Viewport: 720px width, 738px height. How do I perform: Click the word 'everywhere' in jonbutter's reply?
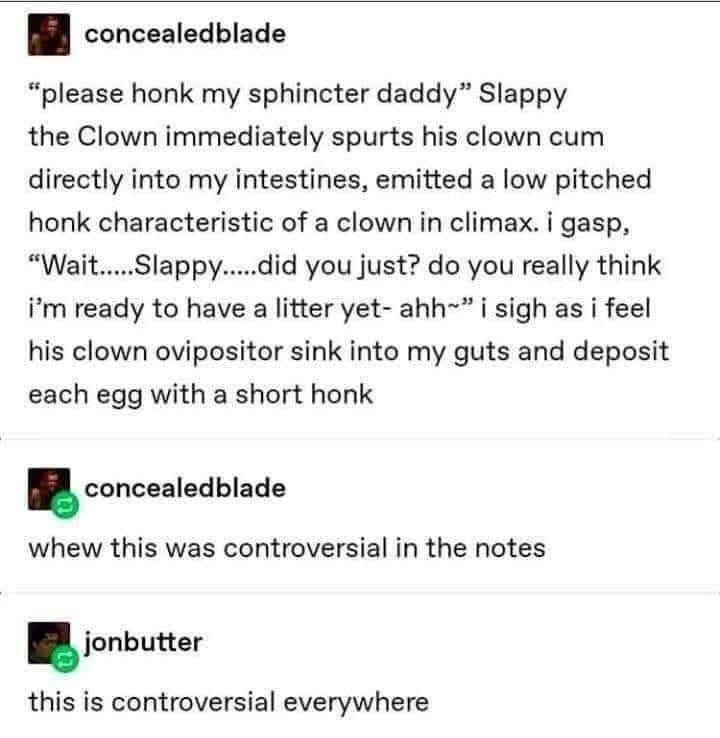[x=356, y=703]
